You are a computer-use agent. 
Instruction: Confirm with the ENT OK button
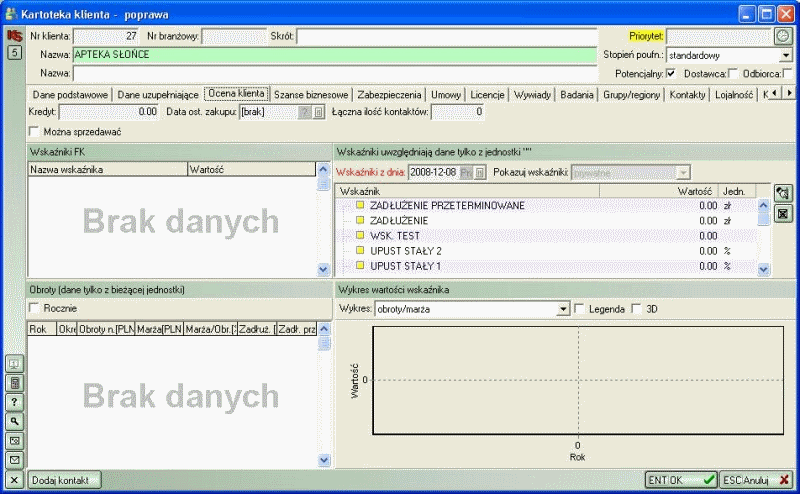click(681, 479)
